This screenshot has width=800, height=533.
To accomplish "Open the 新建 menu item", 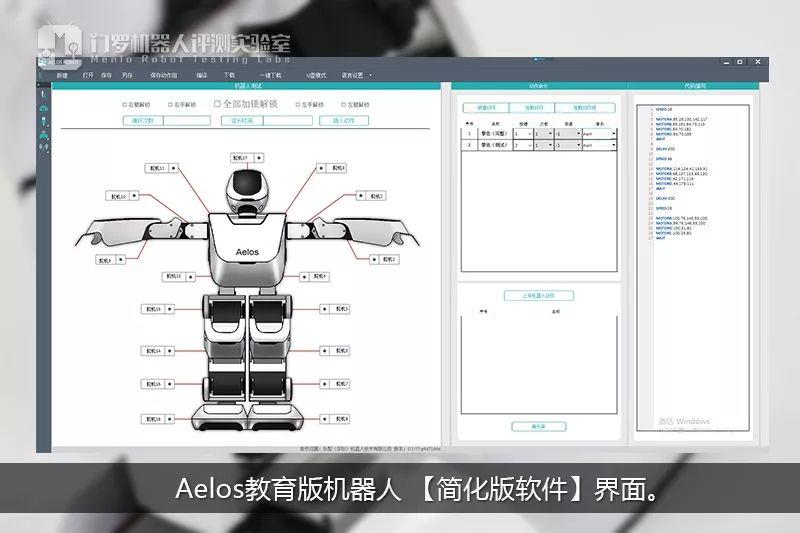I will coord(62,75).
